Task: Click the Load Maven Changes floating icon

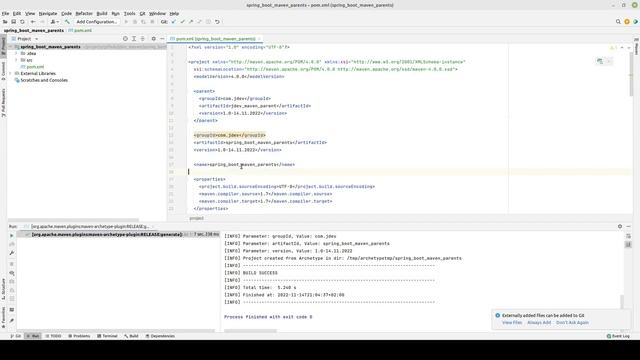Action: 600,61
